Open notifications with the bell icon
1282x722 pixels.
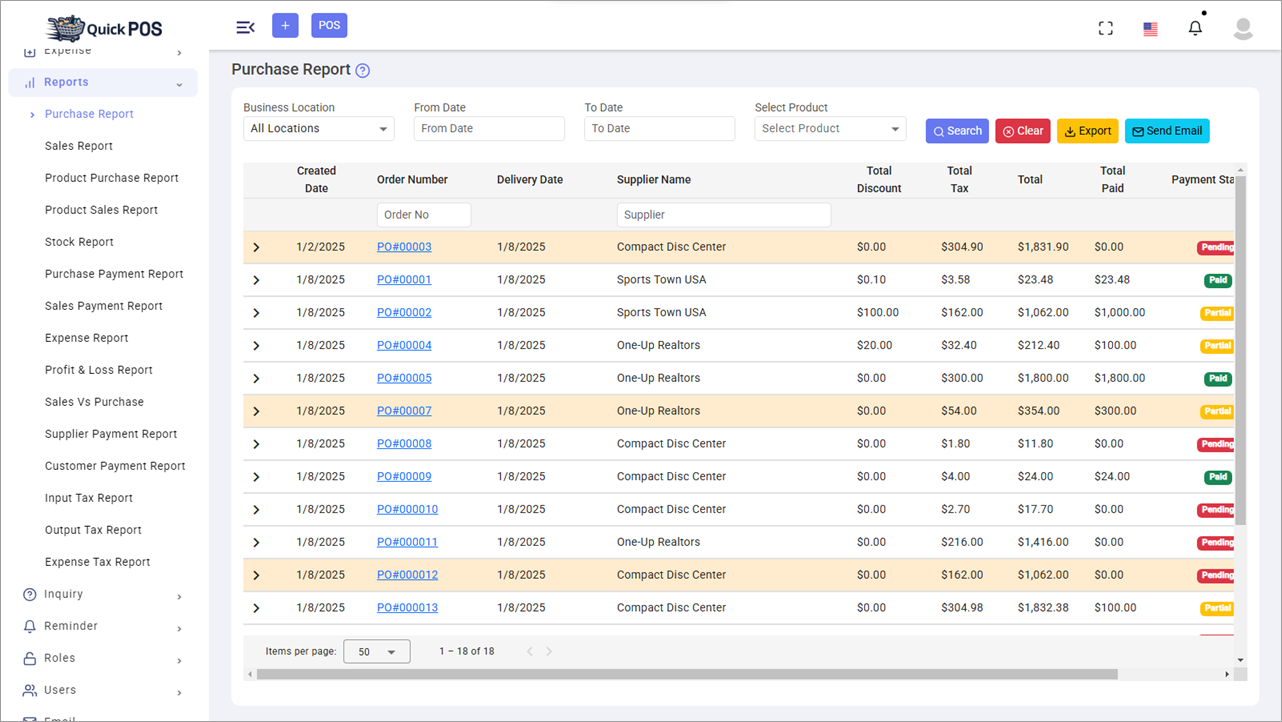click(1195, 27)
